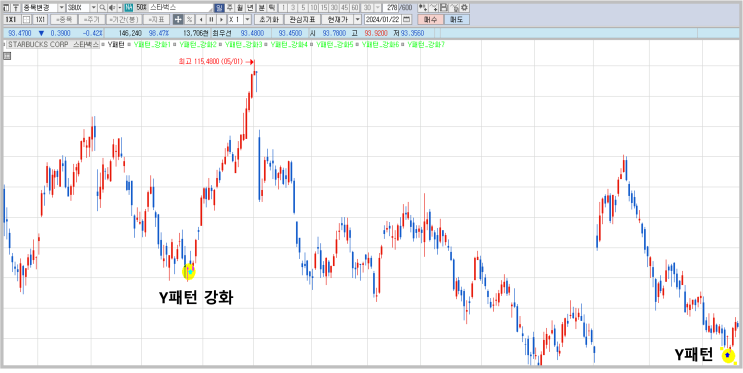Click the blue 매도 sell button

click(x=457, y=19)
